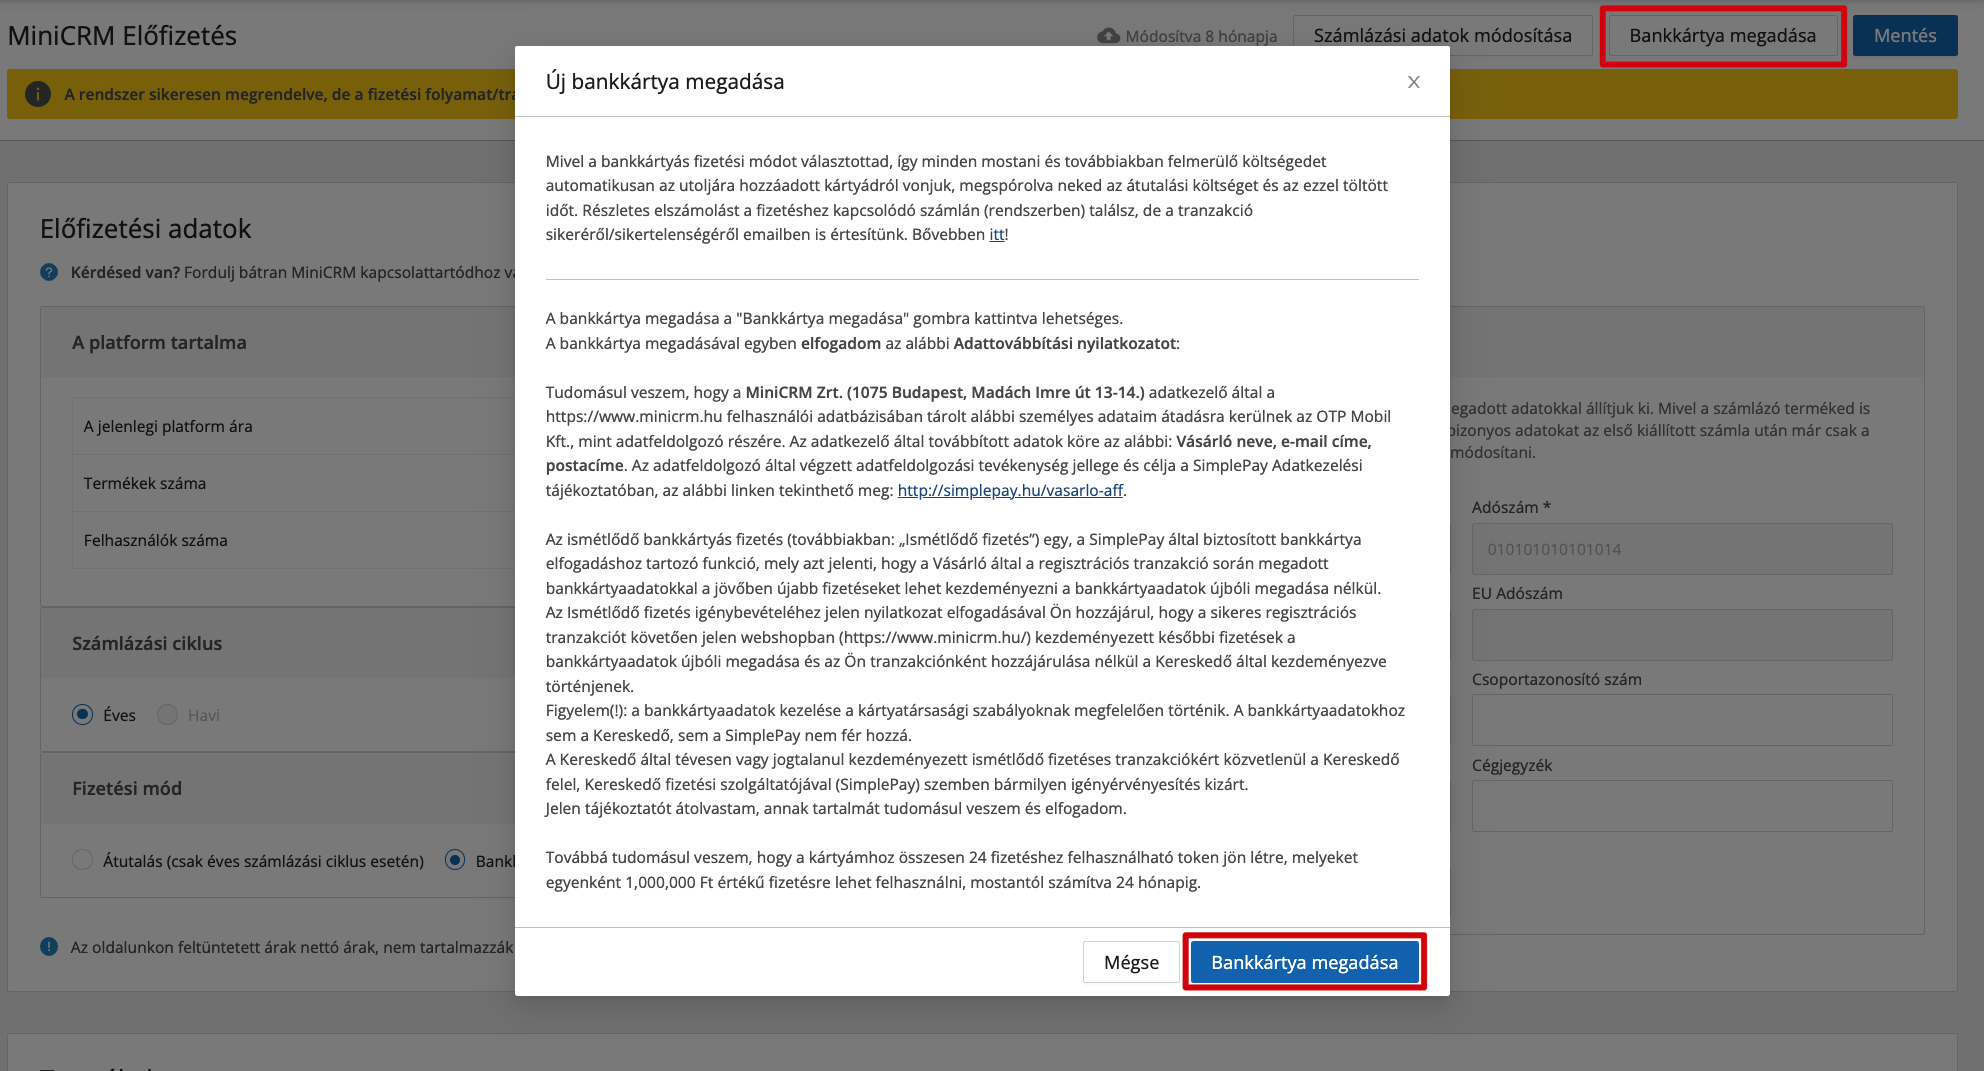Click the EU Adószám input field
The image size is (1984, 1071).
coord(1682,635)
